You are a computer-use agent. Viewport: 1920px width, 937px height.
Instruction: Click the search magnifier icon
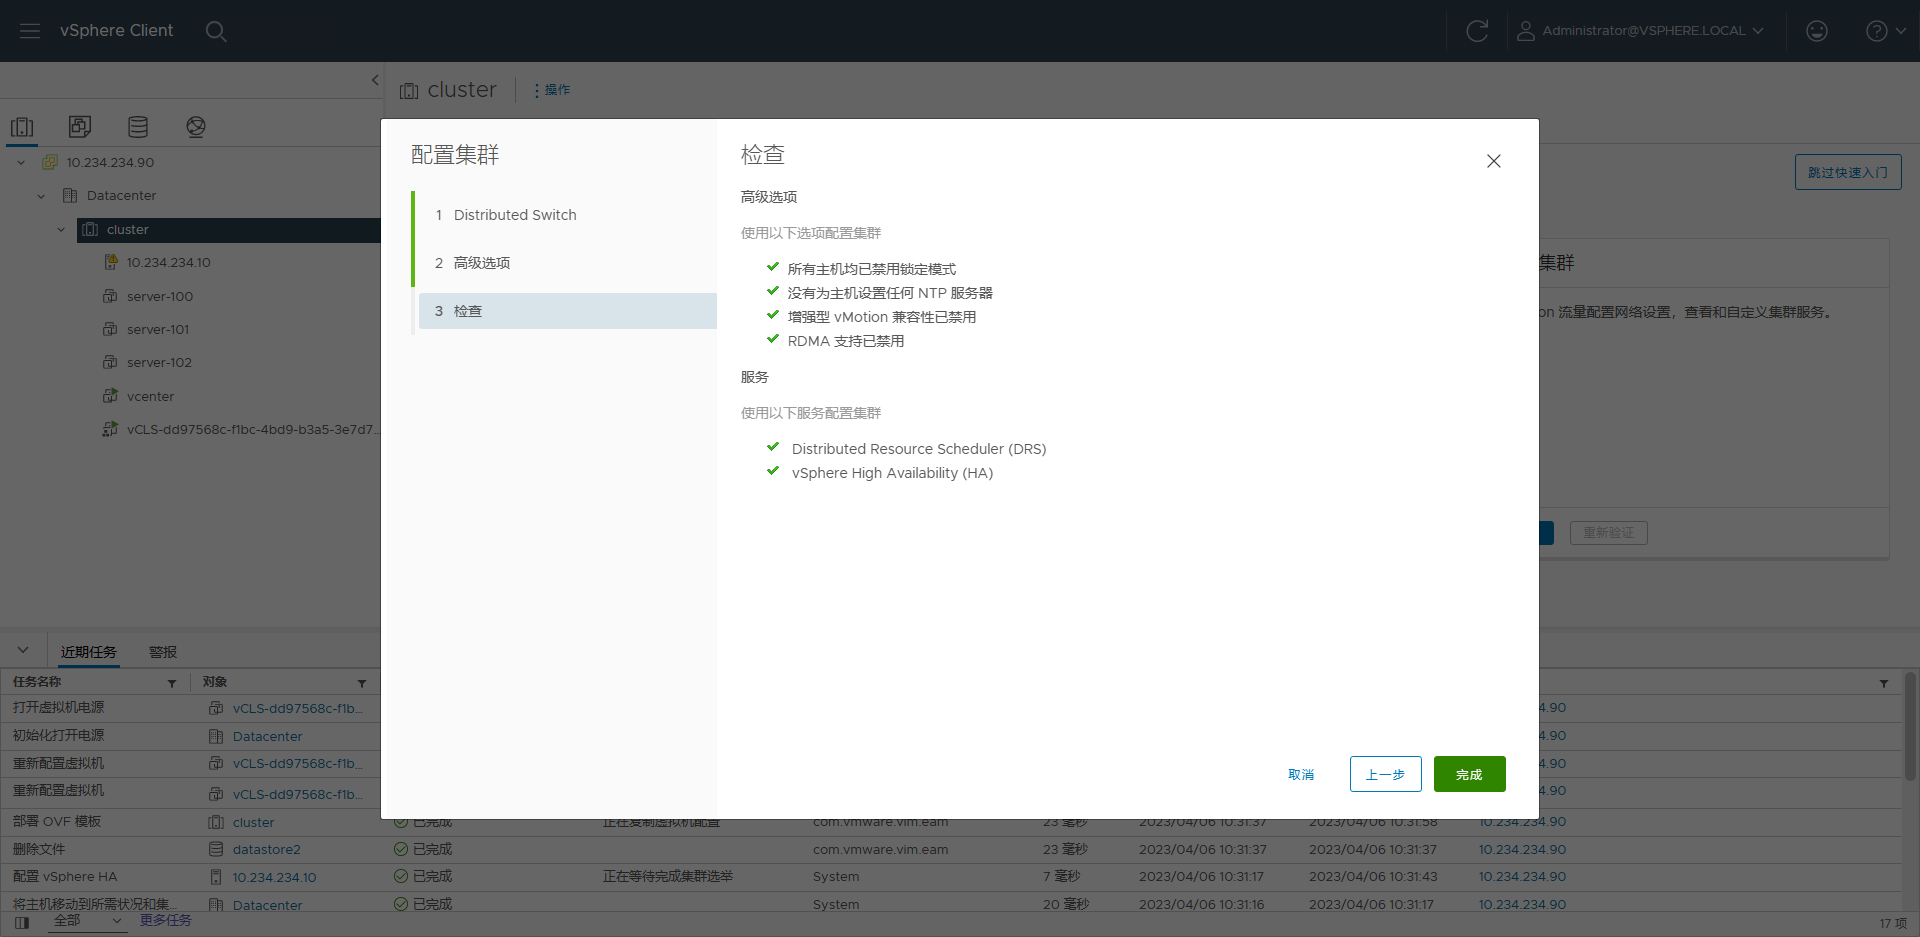[216, 31]
